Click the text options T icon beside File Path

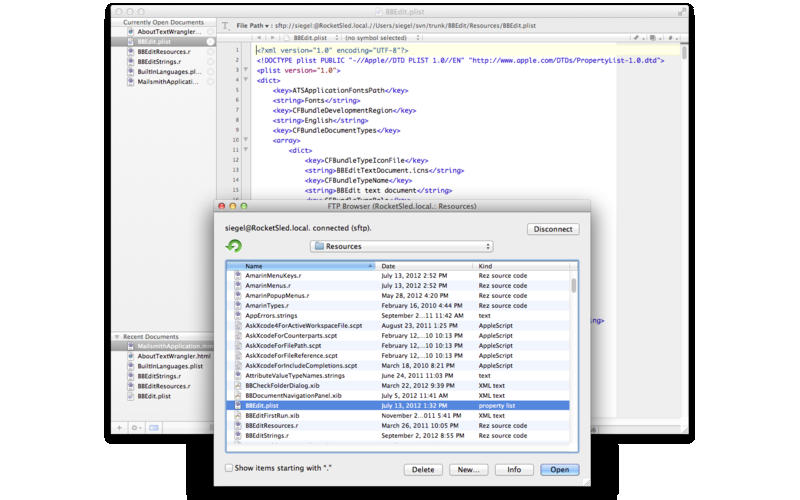point(226,26)
